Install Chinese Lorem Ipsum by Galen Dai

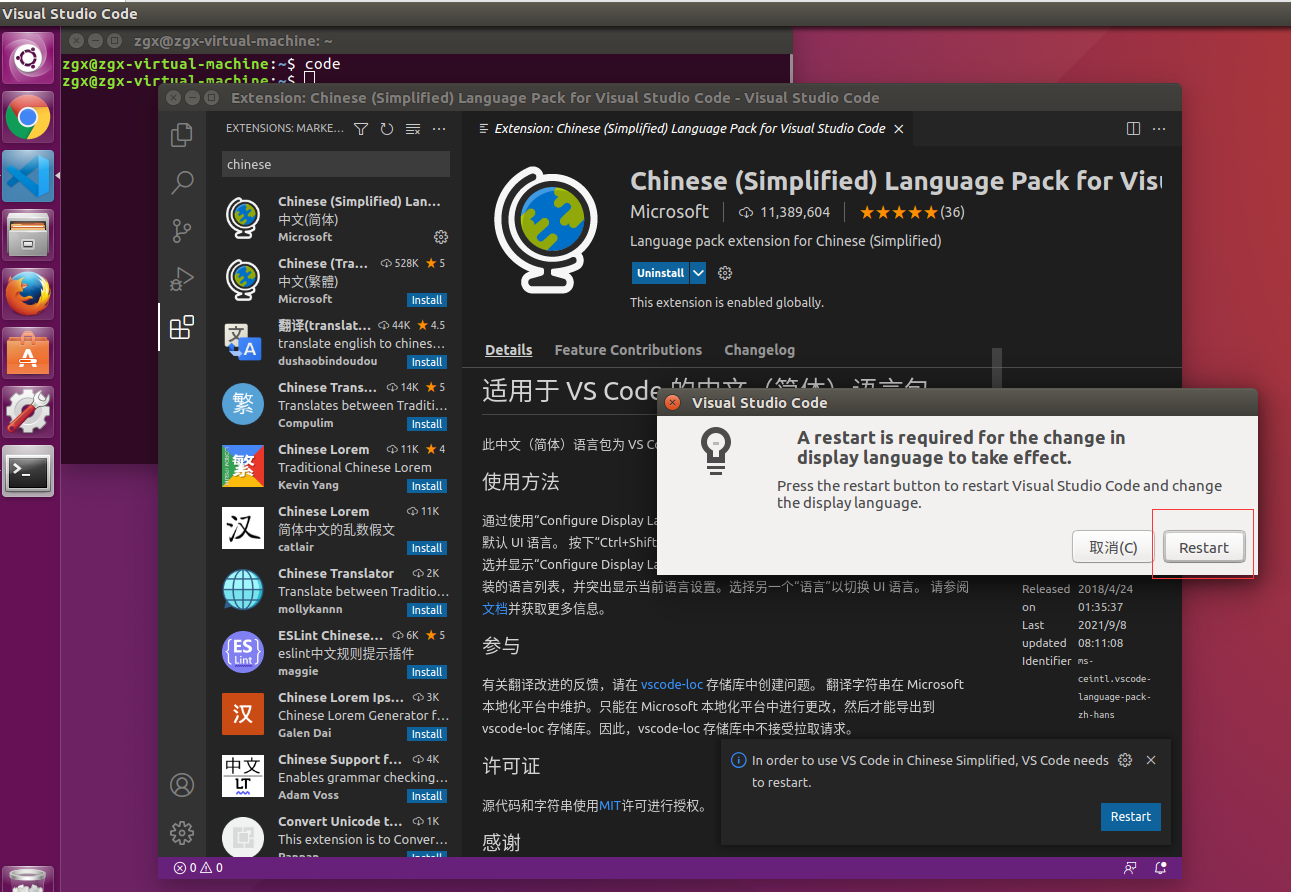(427, 734)
